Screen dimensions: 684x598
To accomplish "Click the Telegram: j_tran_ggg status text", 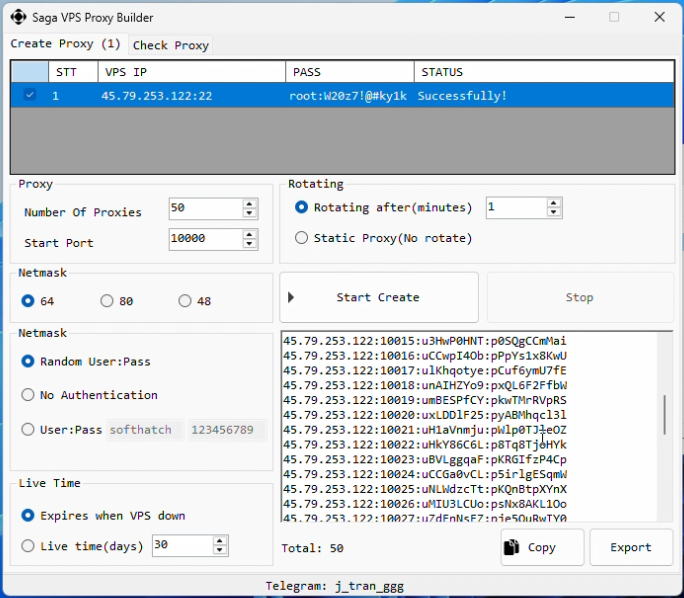I will [335, 586].
